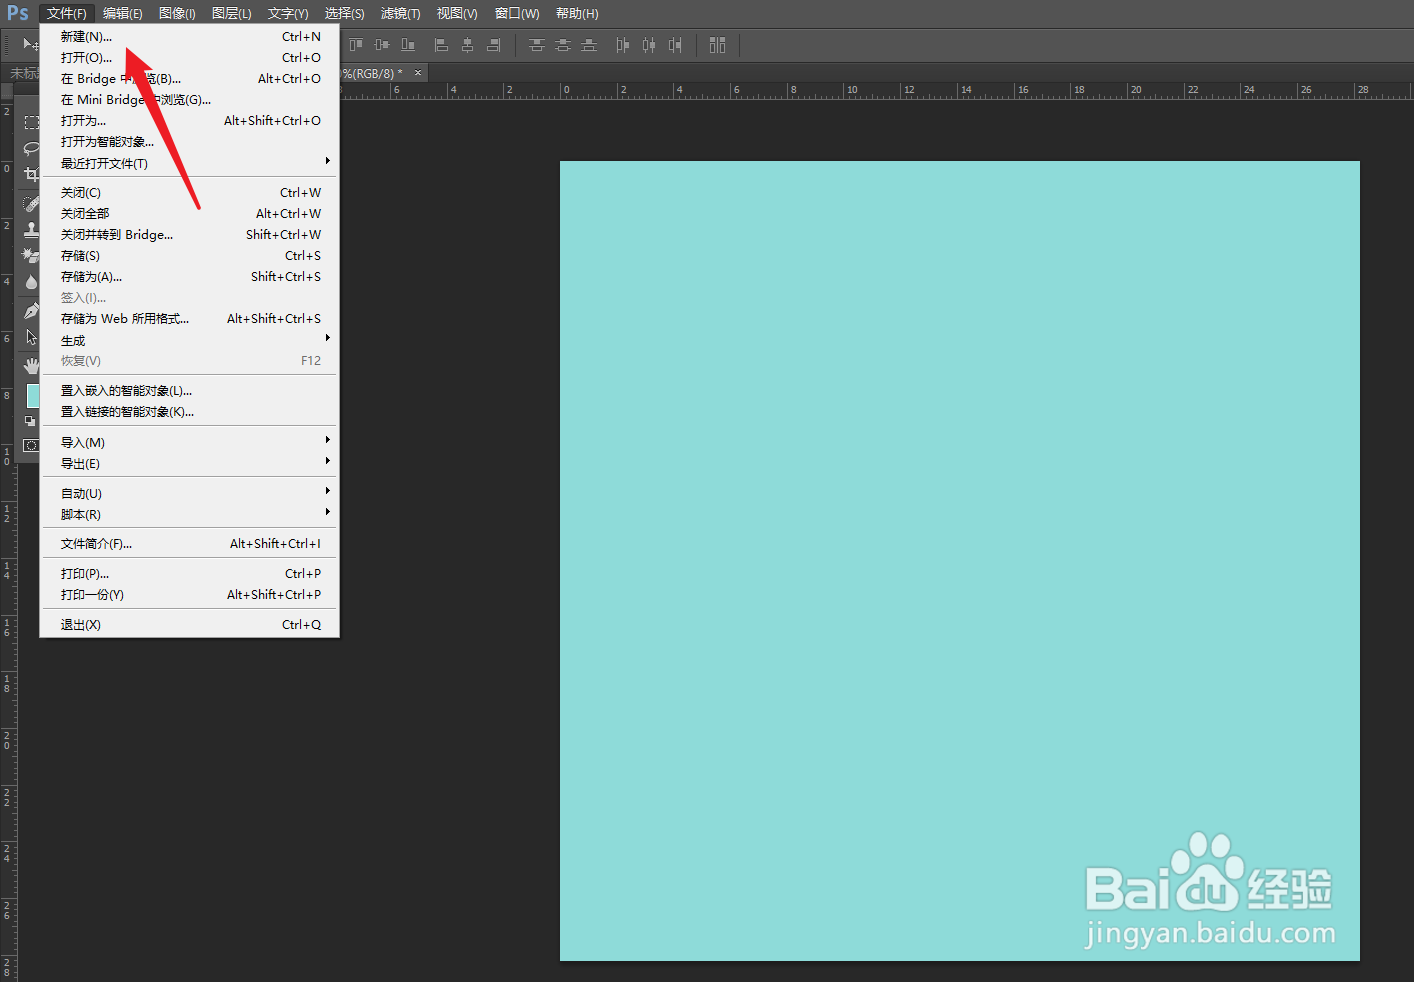Select the Rectangular Marquee tool
Image resolution: width=1414 pixels, height=982 pixels.
tap(31, 122)
